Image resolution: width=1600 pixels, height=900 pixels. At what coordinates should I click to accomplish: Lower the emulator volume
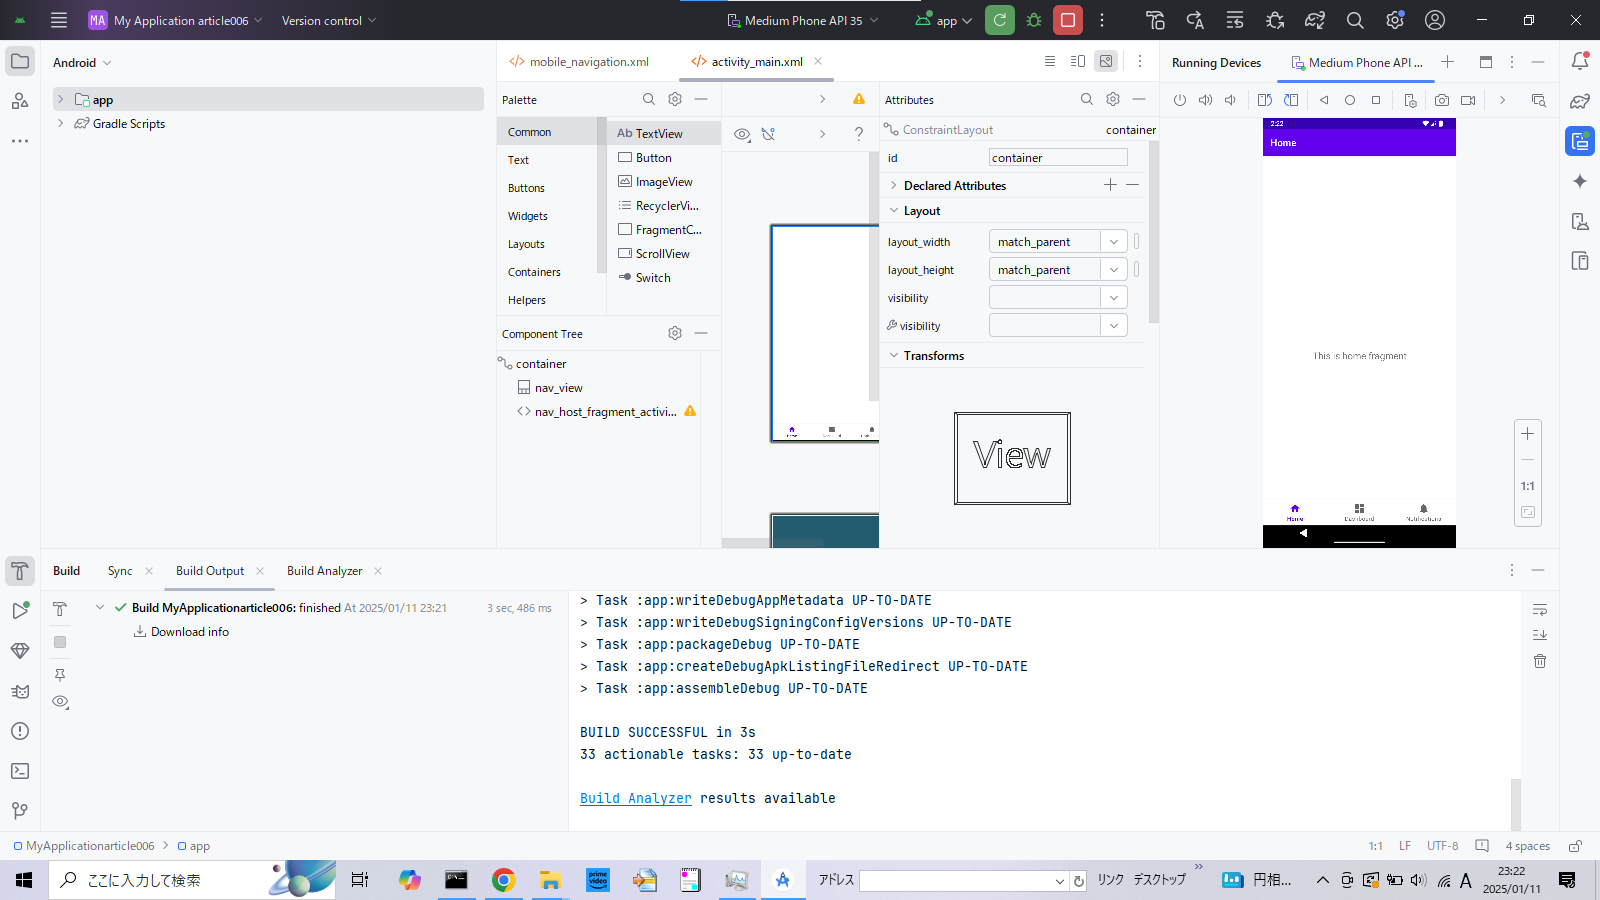1230,100
